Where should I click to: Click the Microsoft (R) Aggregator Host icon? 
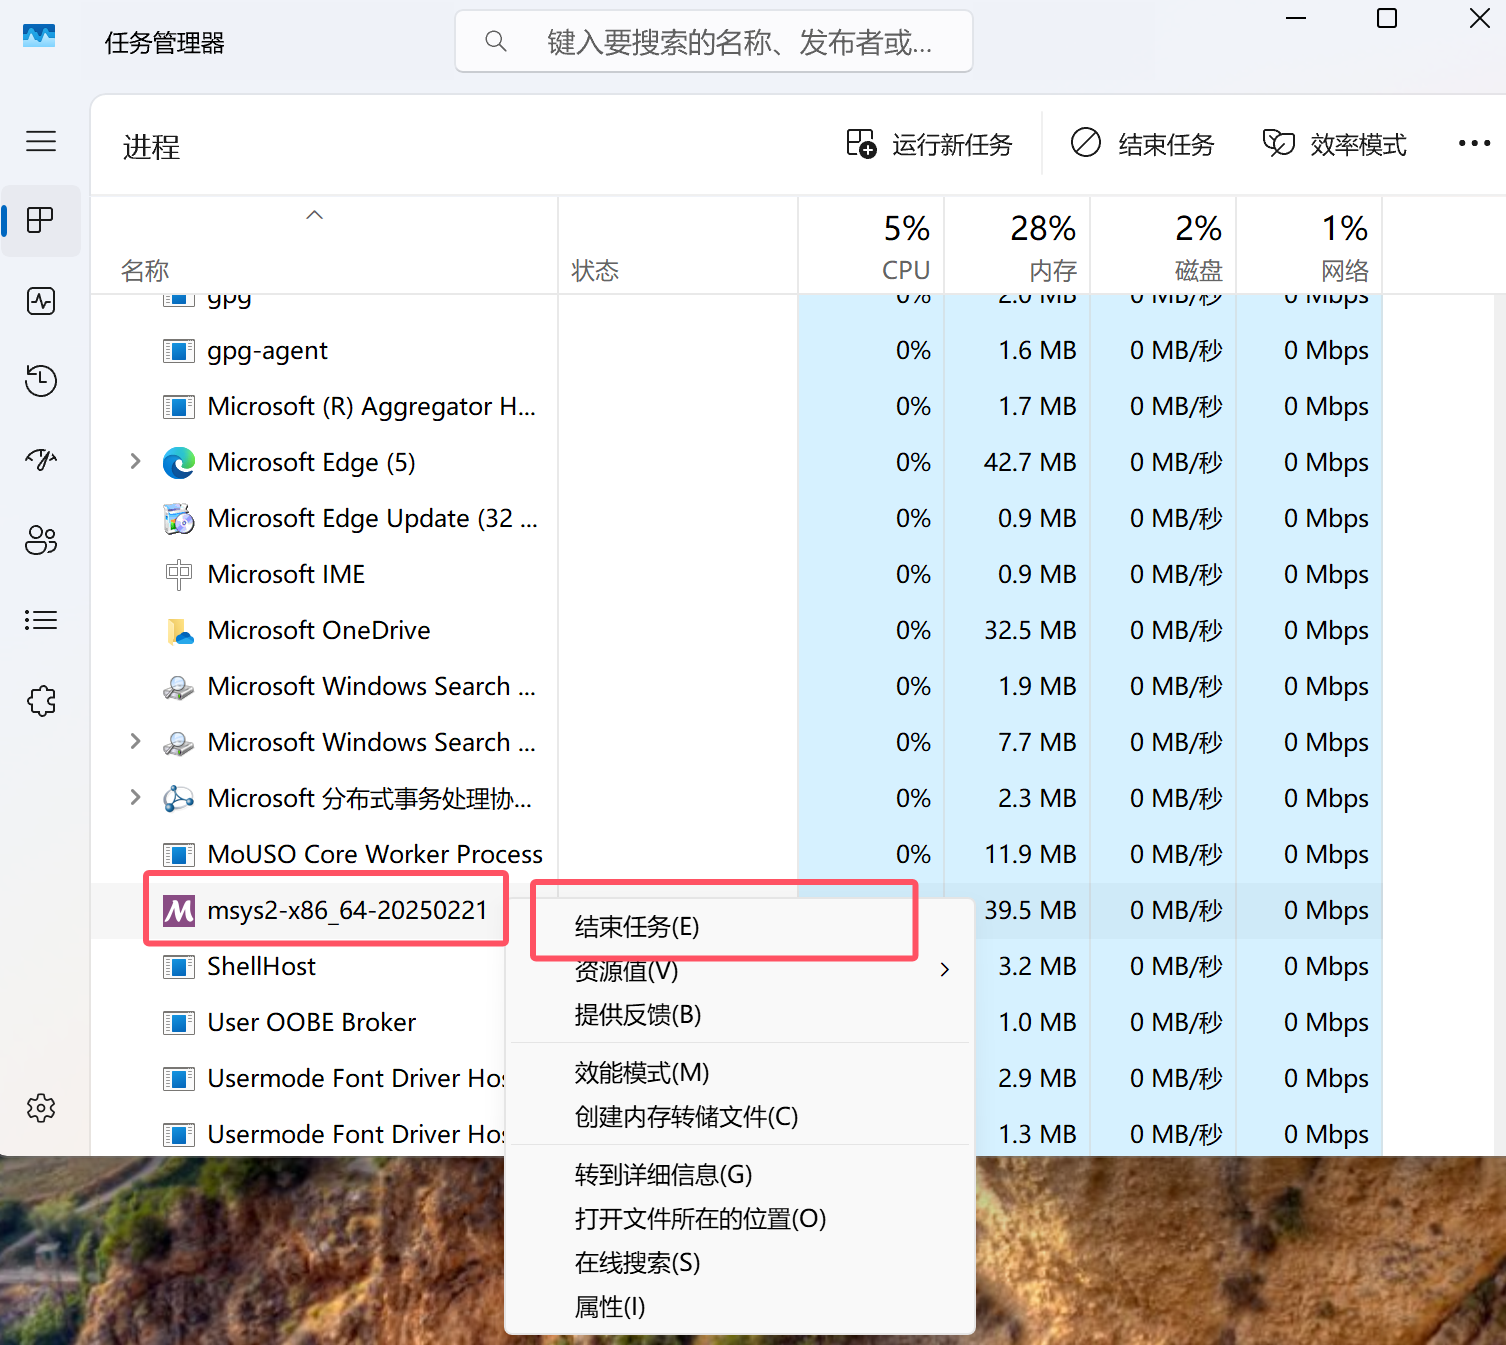pos(179,407)
